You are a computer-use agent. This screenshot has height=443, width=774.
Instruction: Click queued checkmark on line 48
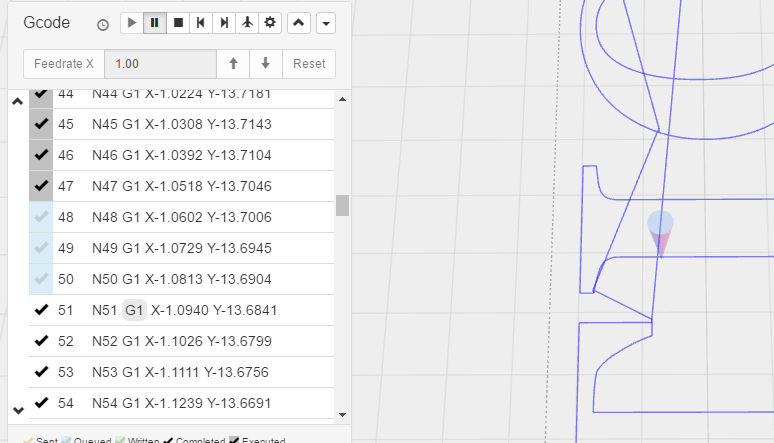tap(41, 217)
